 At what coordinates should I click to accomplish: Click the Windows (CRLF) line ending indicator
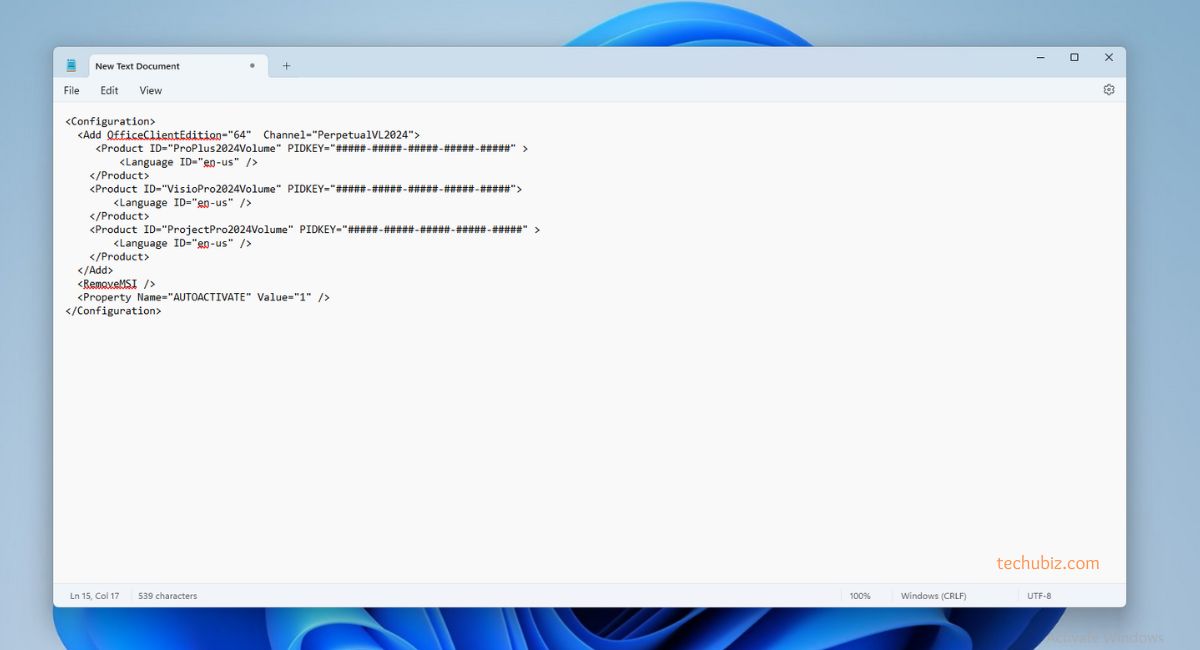click(933, 596)
